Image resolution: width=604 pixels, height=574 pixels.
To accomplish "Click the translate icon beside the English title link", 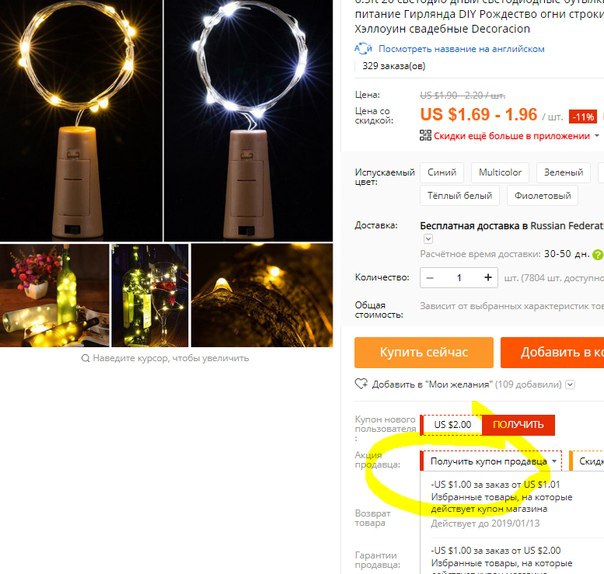I will tap(363, 49).
